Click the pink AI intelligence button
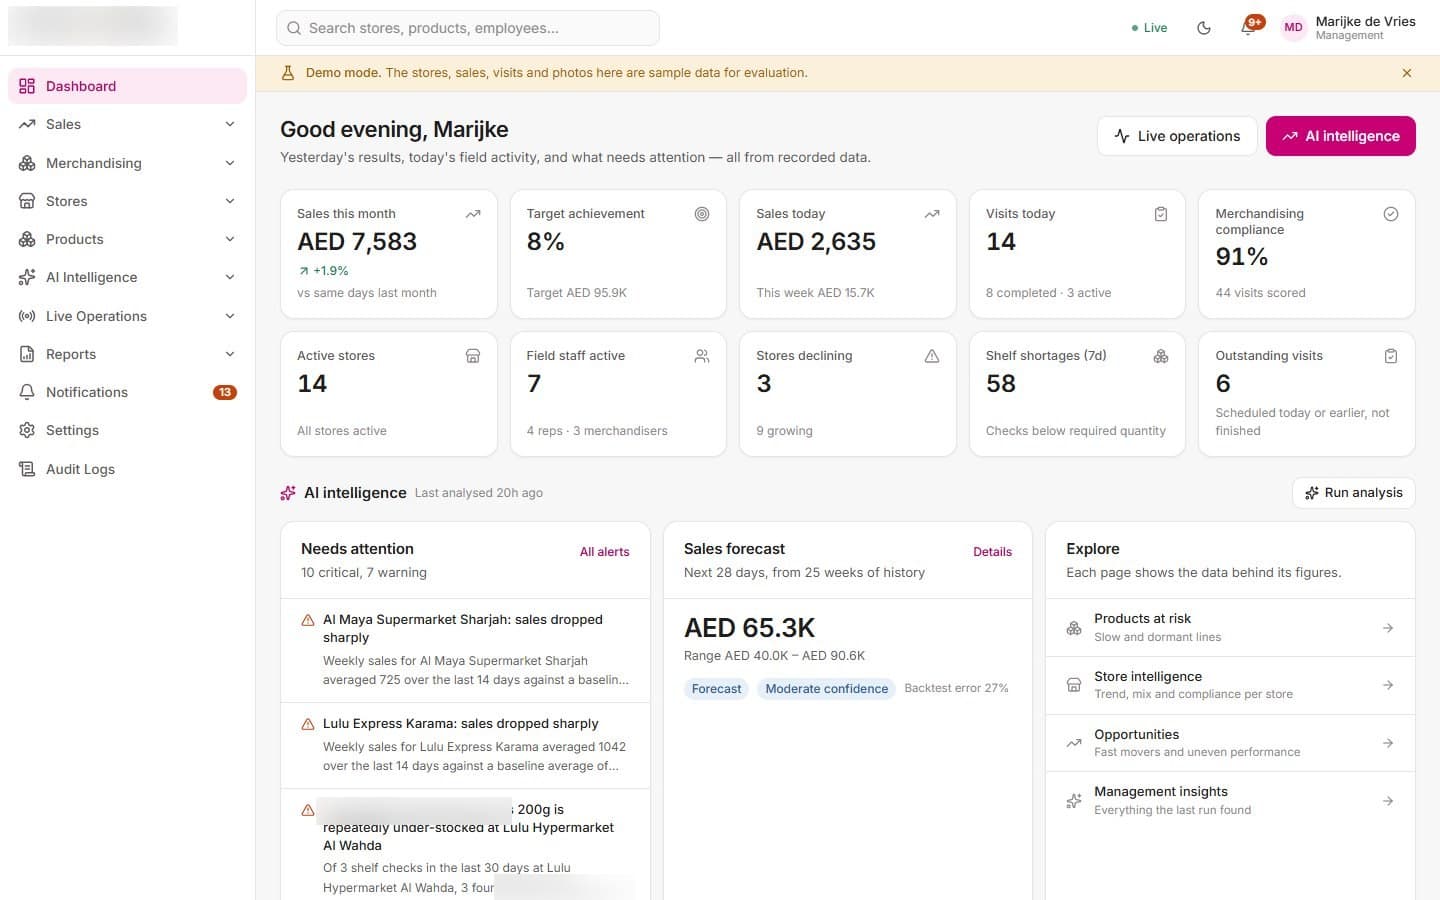Viewport: 1440px width, 900px height. click(1341, 136)
